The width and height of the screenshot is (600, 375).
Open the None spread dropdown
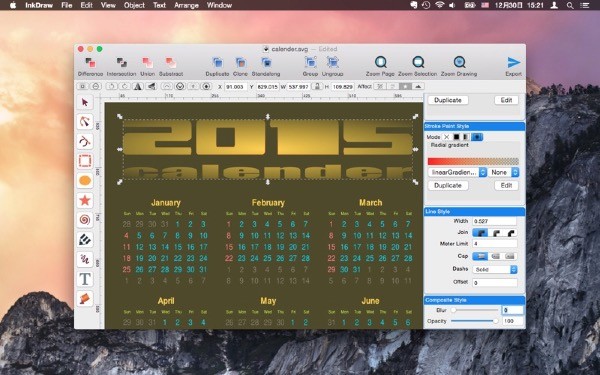(x=503, y=173)
